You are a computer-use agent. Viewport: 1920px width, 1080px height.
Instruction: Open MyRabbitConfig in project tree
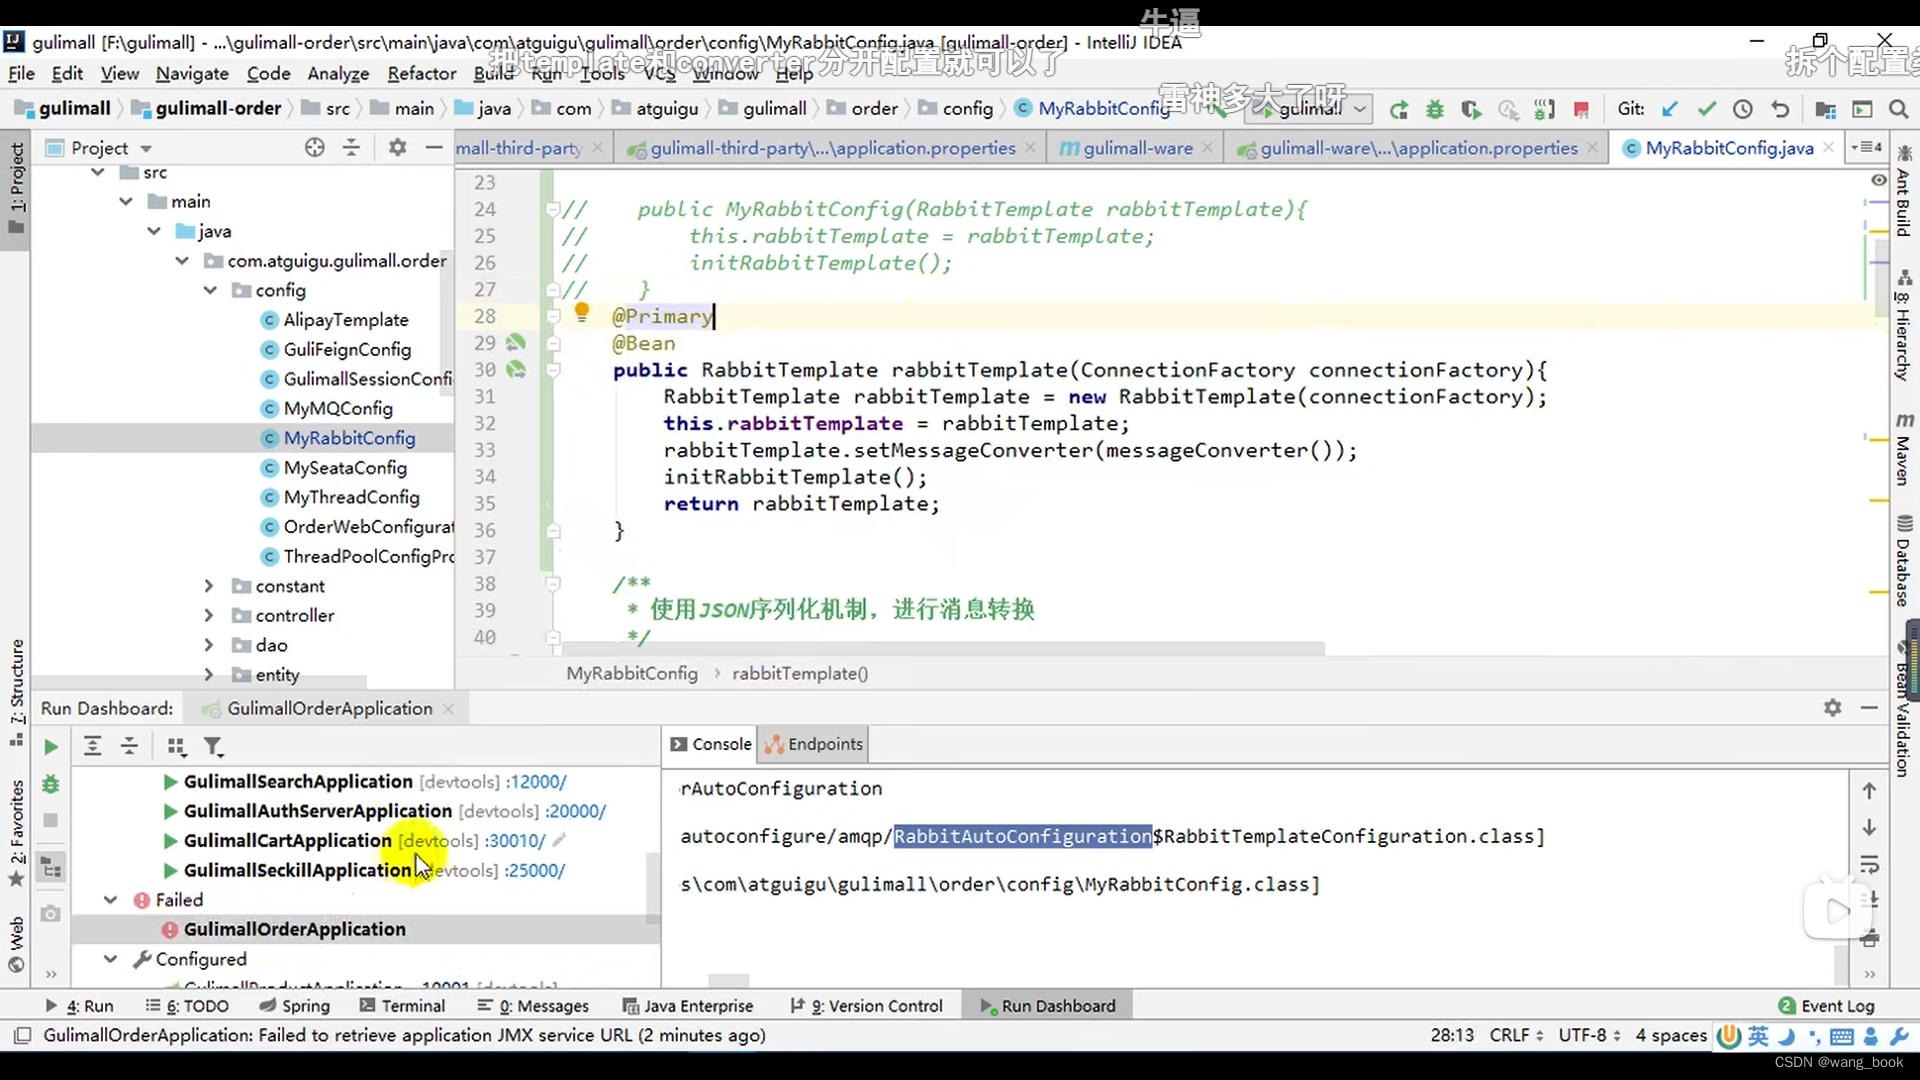[x=349, y=438]
